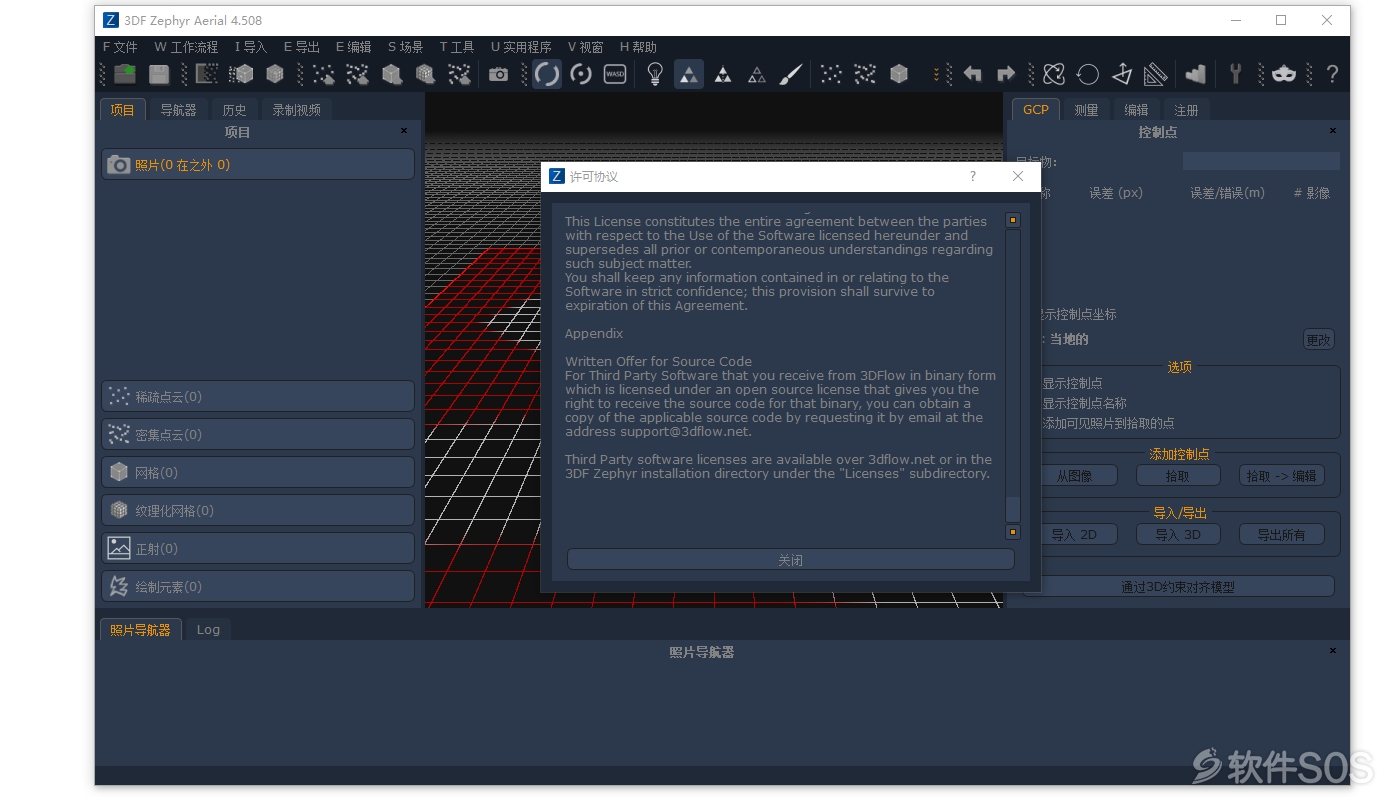Select the orbit-with-pivot-dot navigation icon

[x=581, y=74]
